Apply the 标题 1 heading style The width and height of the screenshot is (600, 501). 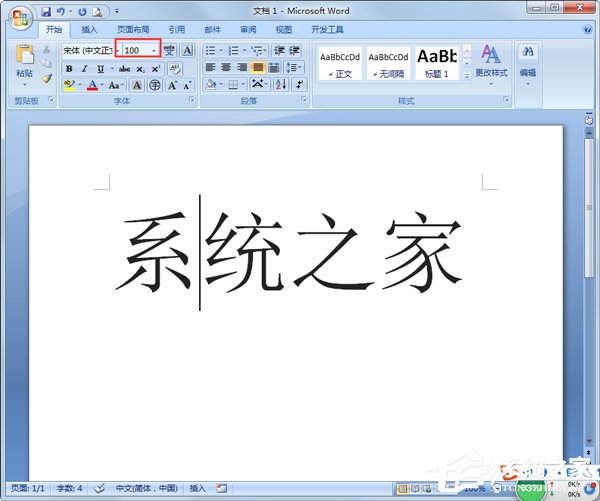pos(436,62)
